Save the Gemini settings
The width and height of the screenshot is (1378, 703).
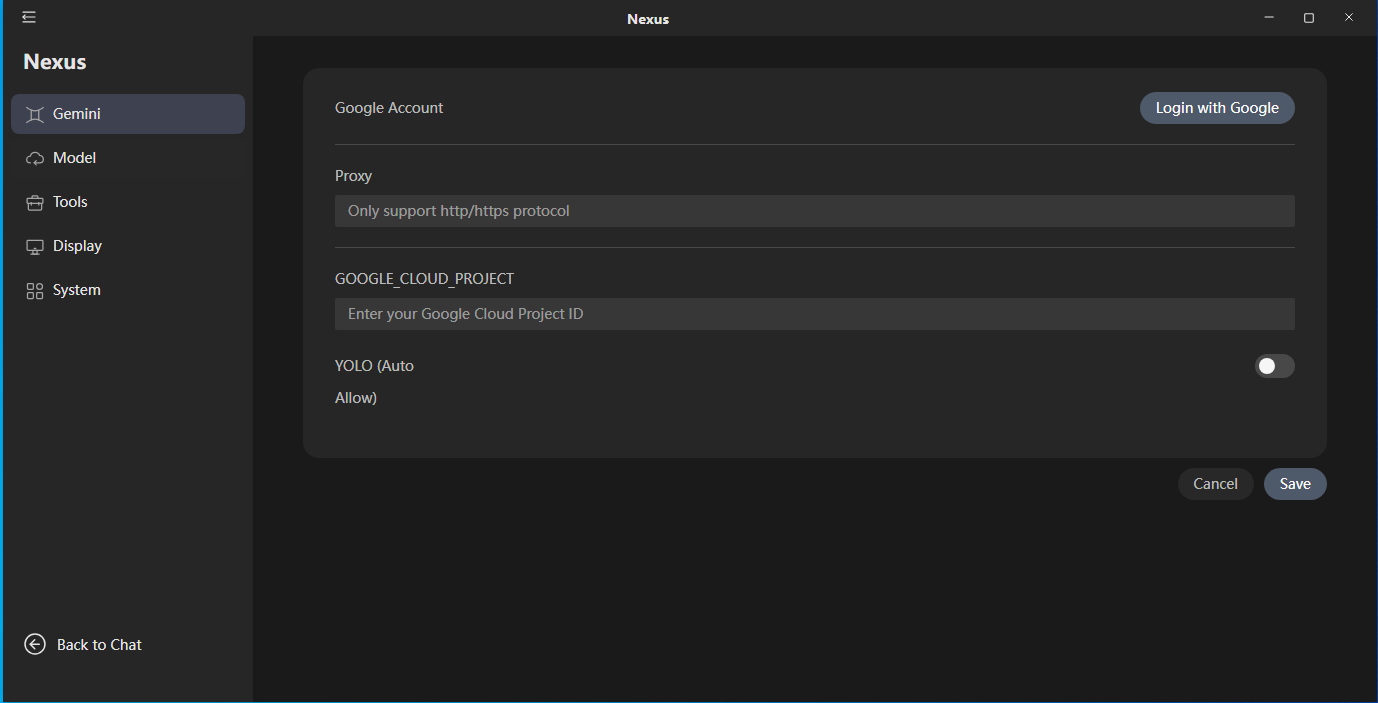[1295, 484]
